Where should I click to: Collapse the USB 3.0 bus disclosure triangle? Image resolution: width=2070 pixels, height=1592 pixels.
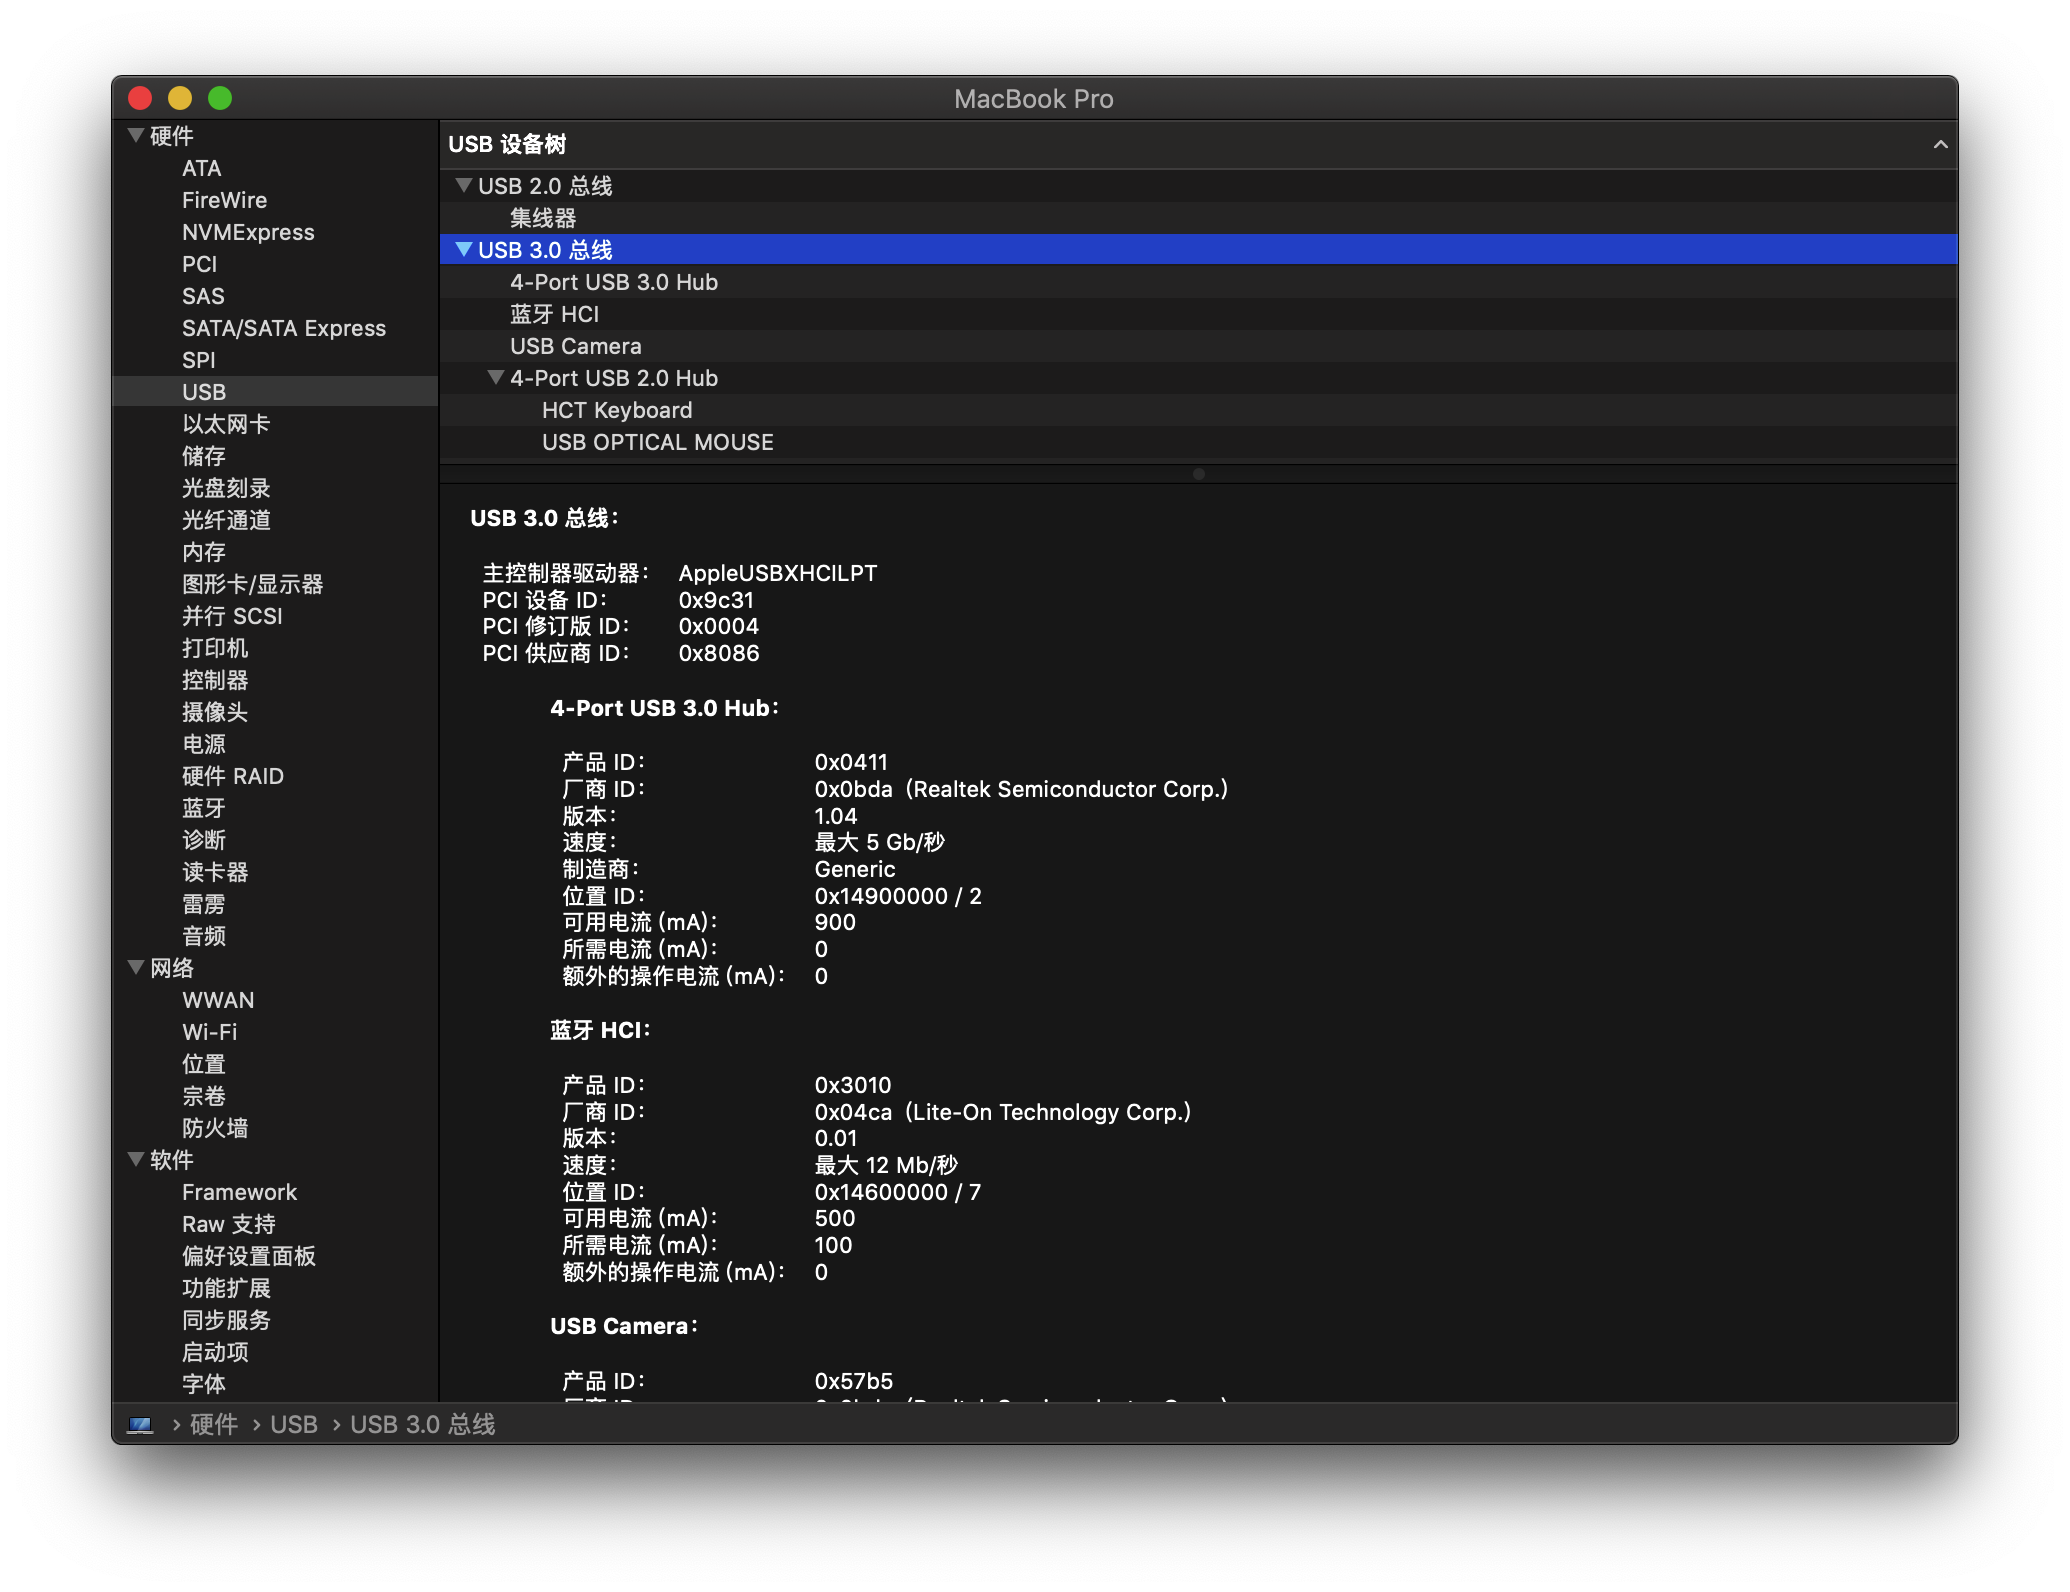(x=463, y=249)
